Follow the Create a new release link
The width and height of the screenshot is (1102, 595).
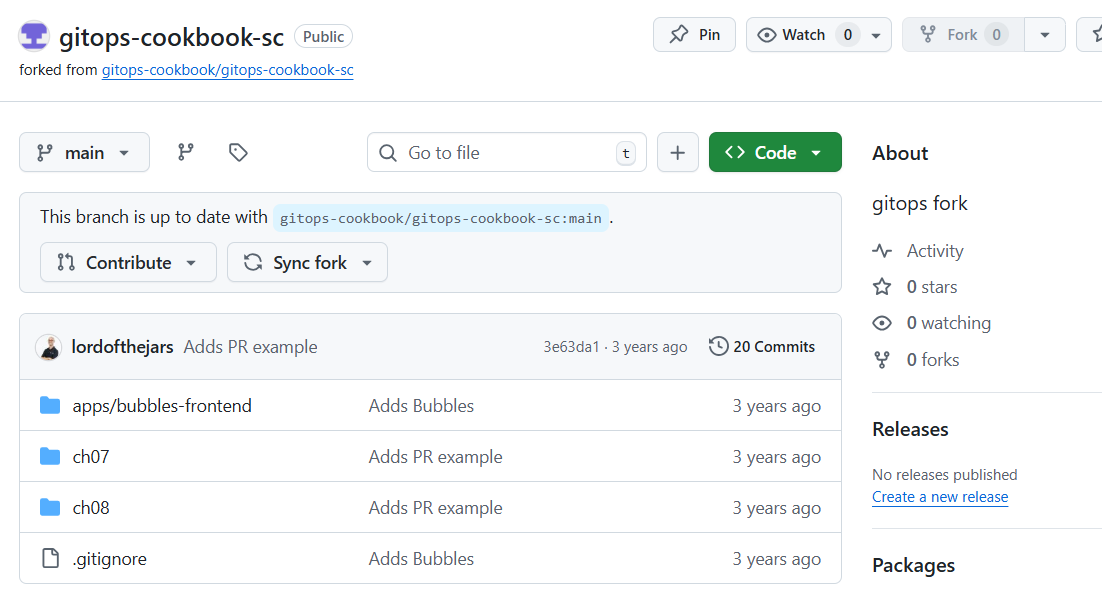coord(940,497)
